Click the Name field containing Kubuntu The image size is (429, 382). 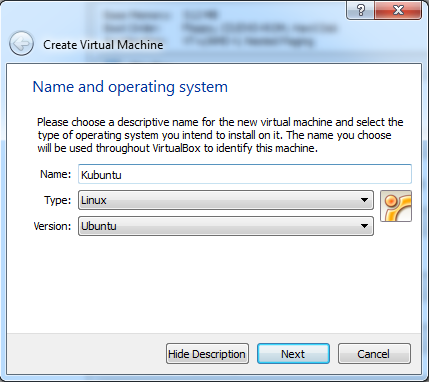[245, 174]
